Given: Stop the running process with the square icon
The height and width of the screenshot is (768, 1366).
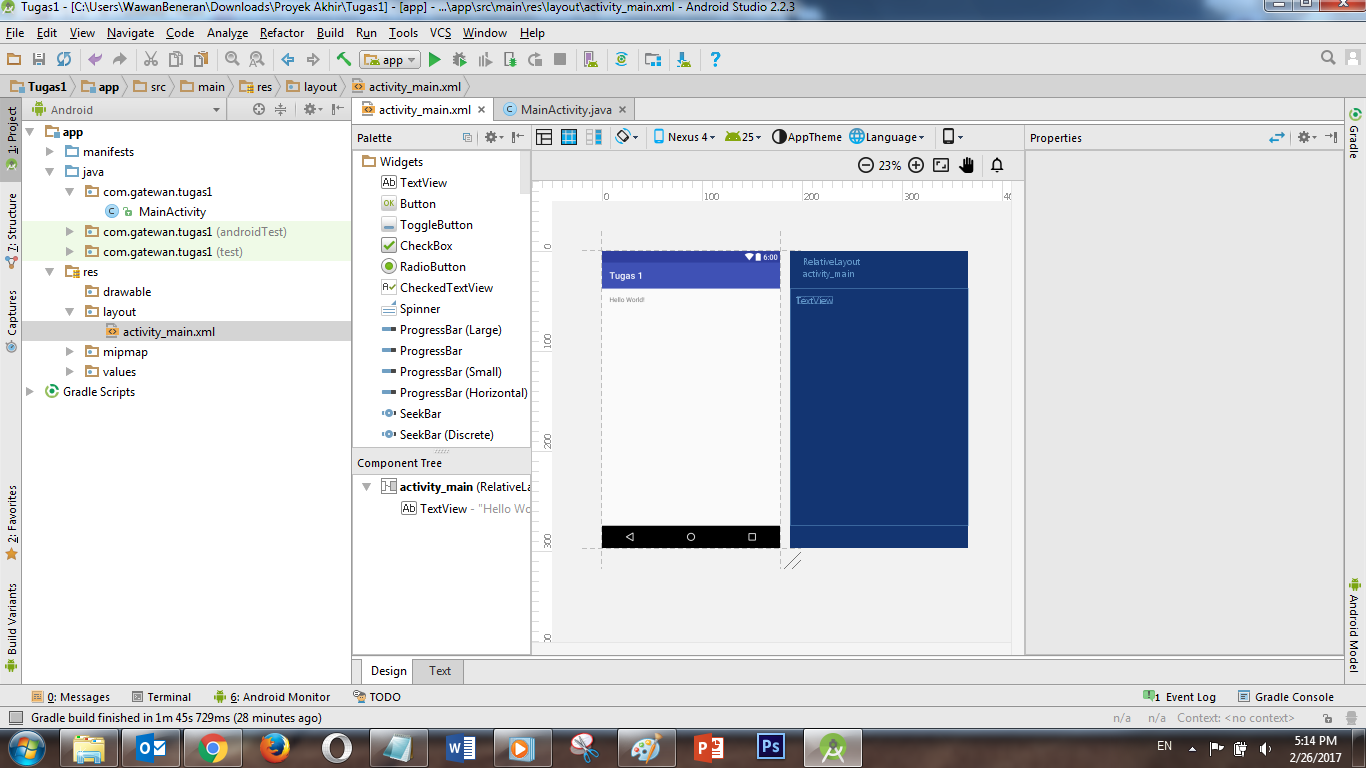Looking at the screenshot, I should coord(560,60).
